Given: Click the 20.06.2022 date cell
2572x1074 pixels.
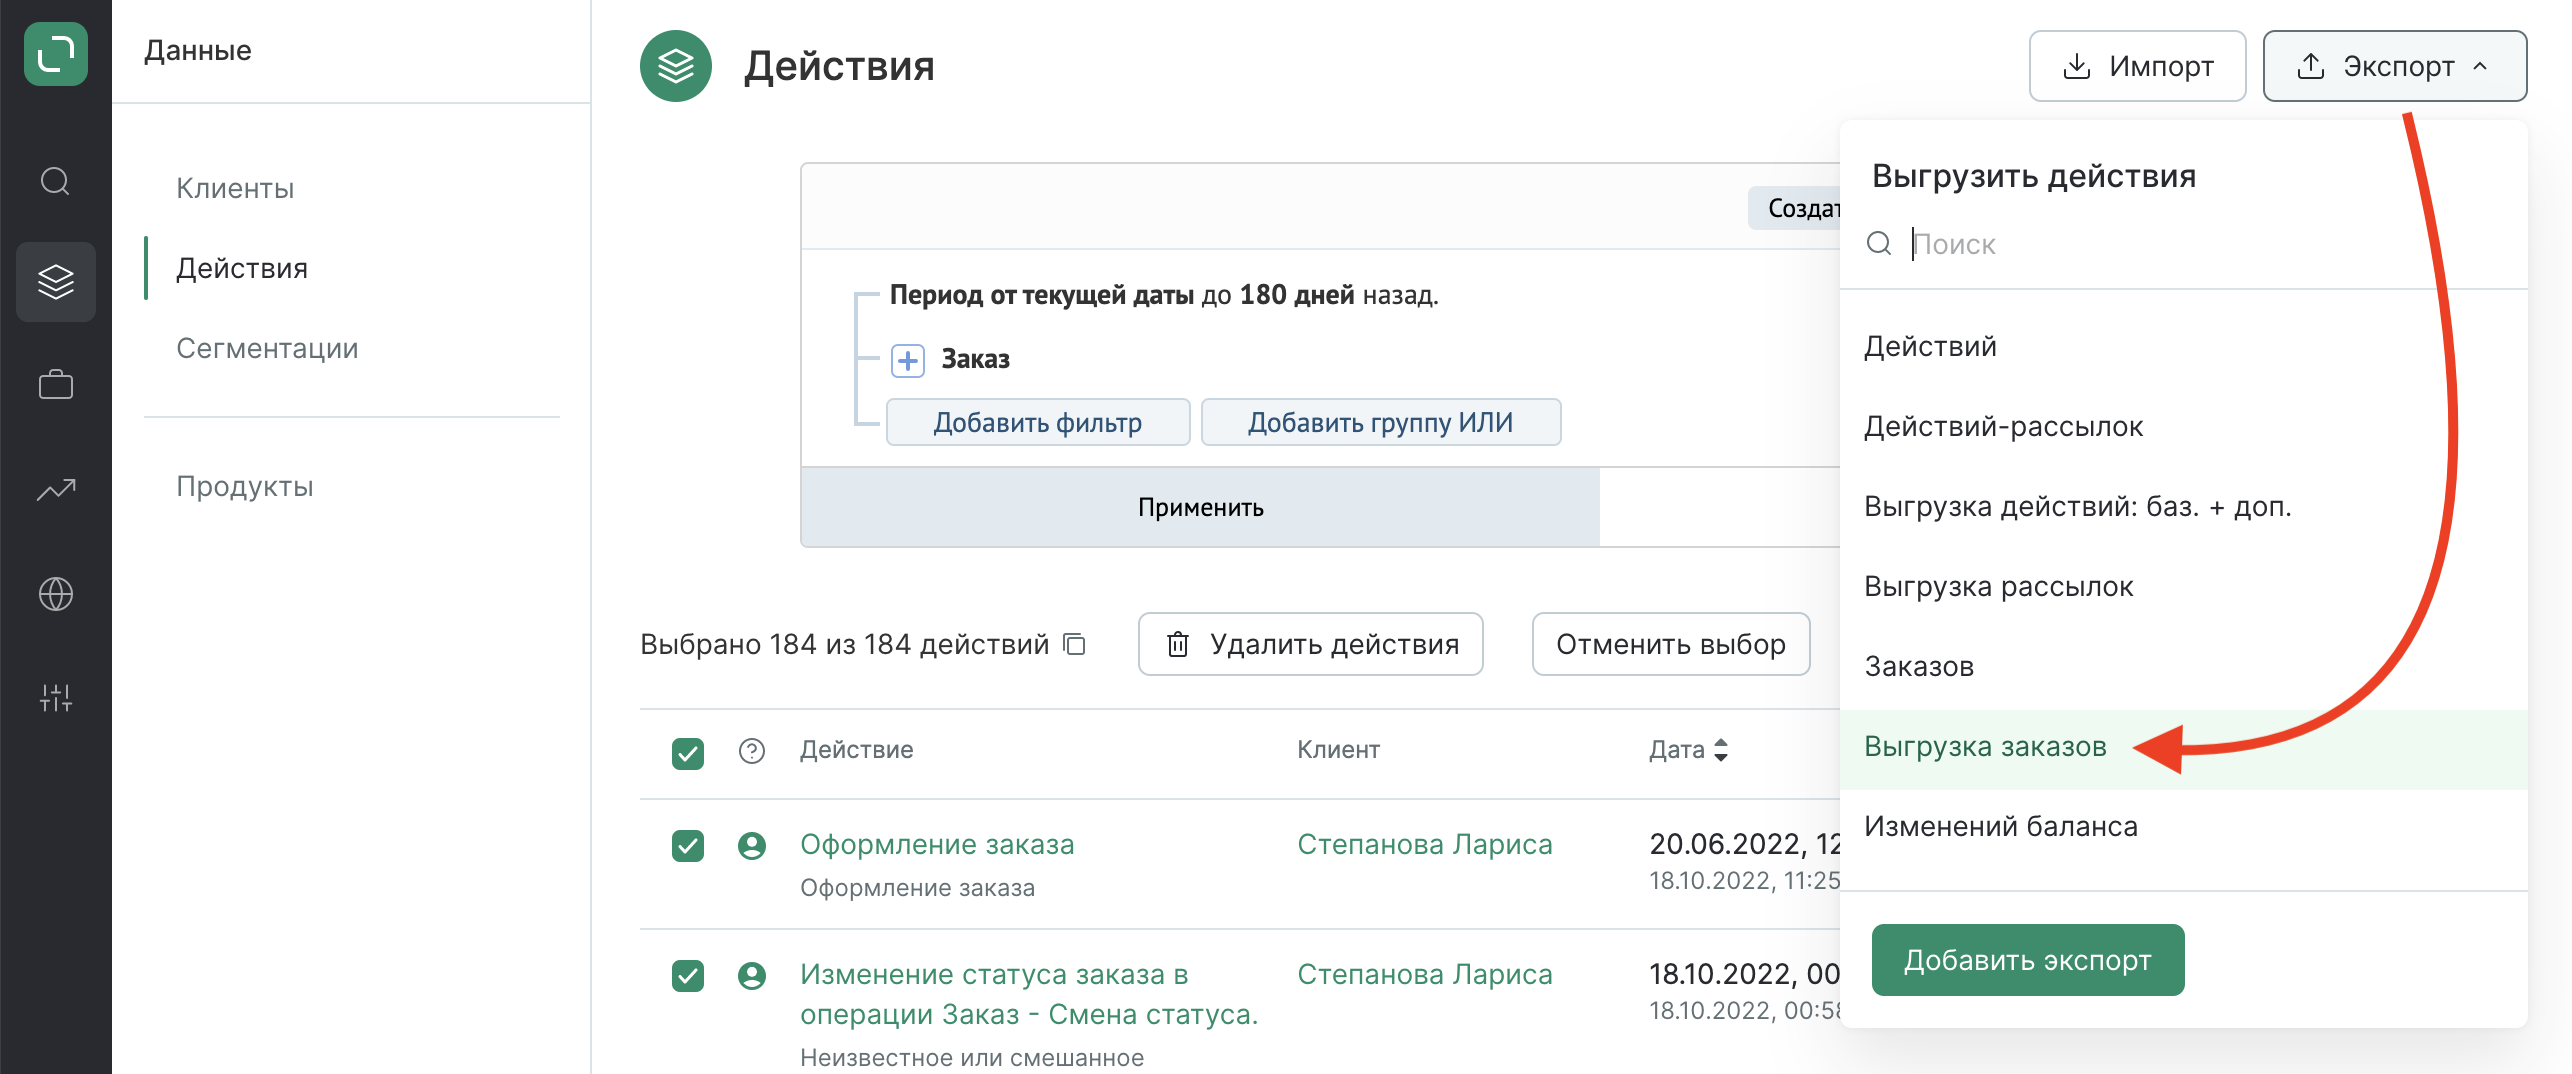Looking at the screenshot, I should click(1745, 845).
